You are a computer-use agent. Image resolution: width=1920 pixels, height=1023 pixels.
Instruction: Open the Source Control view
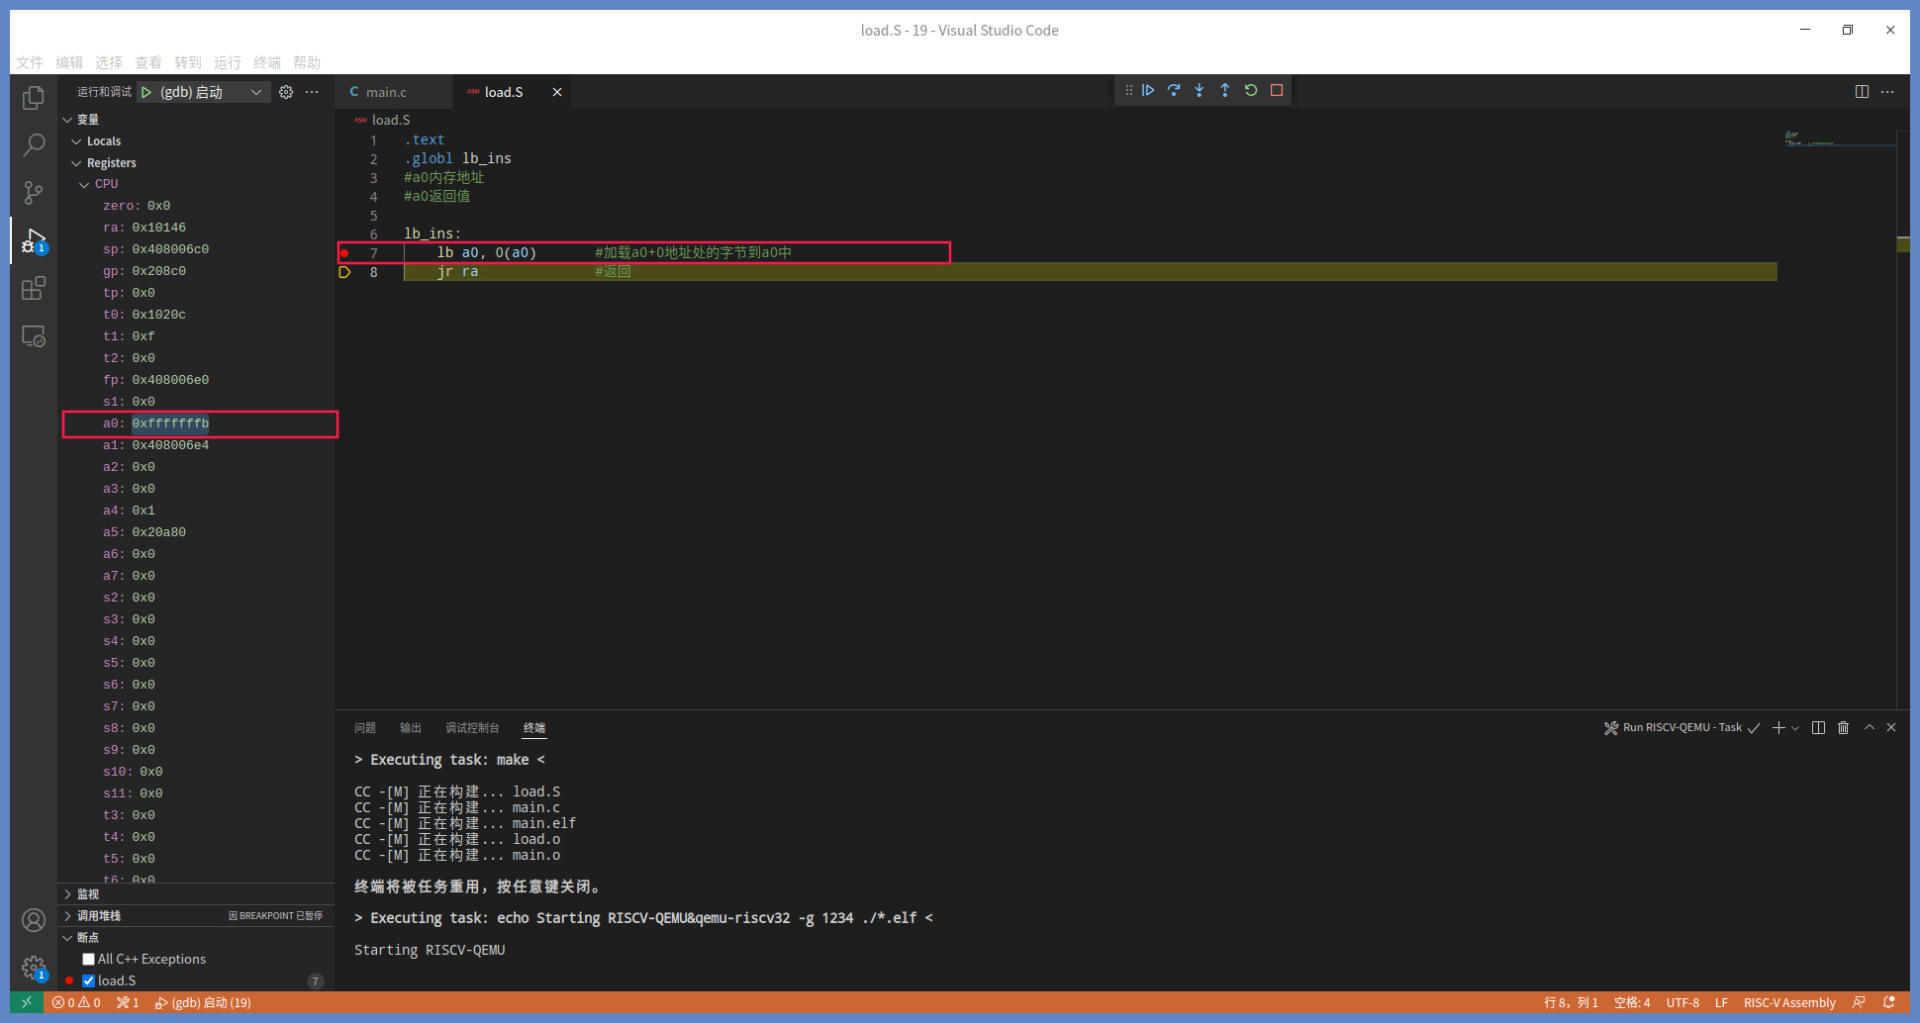(33, 193)
